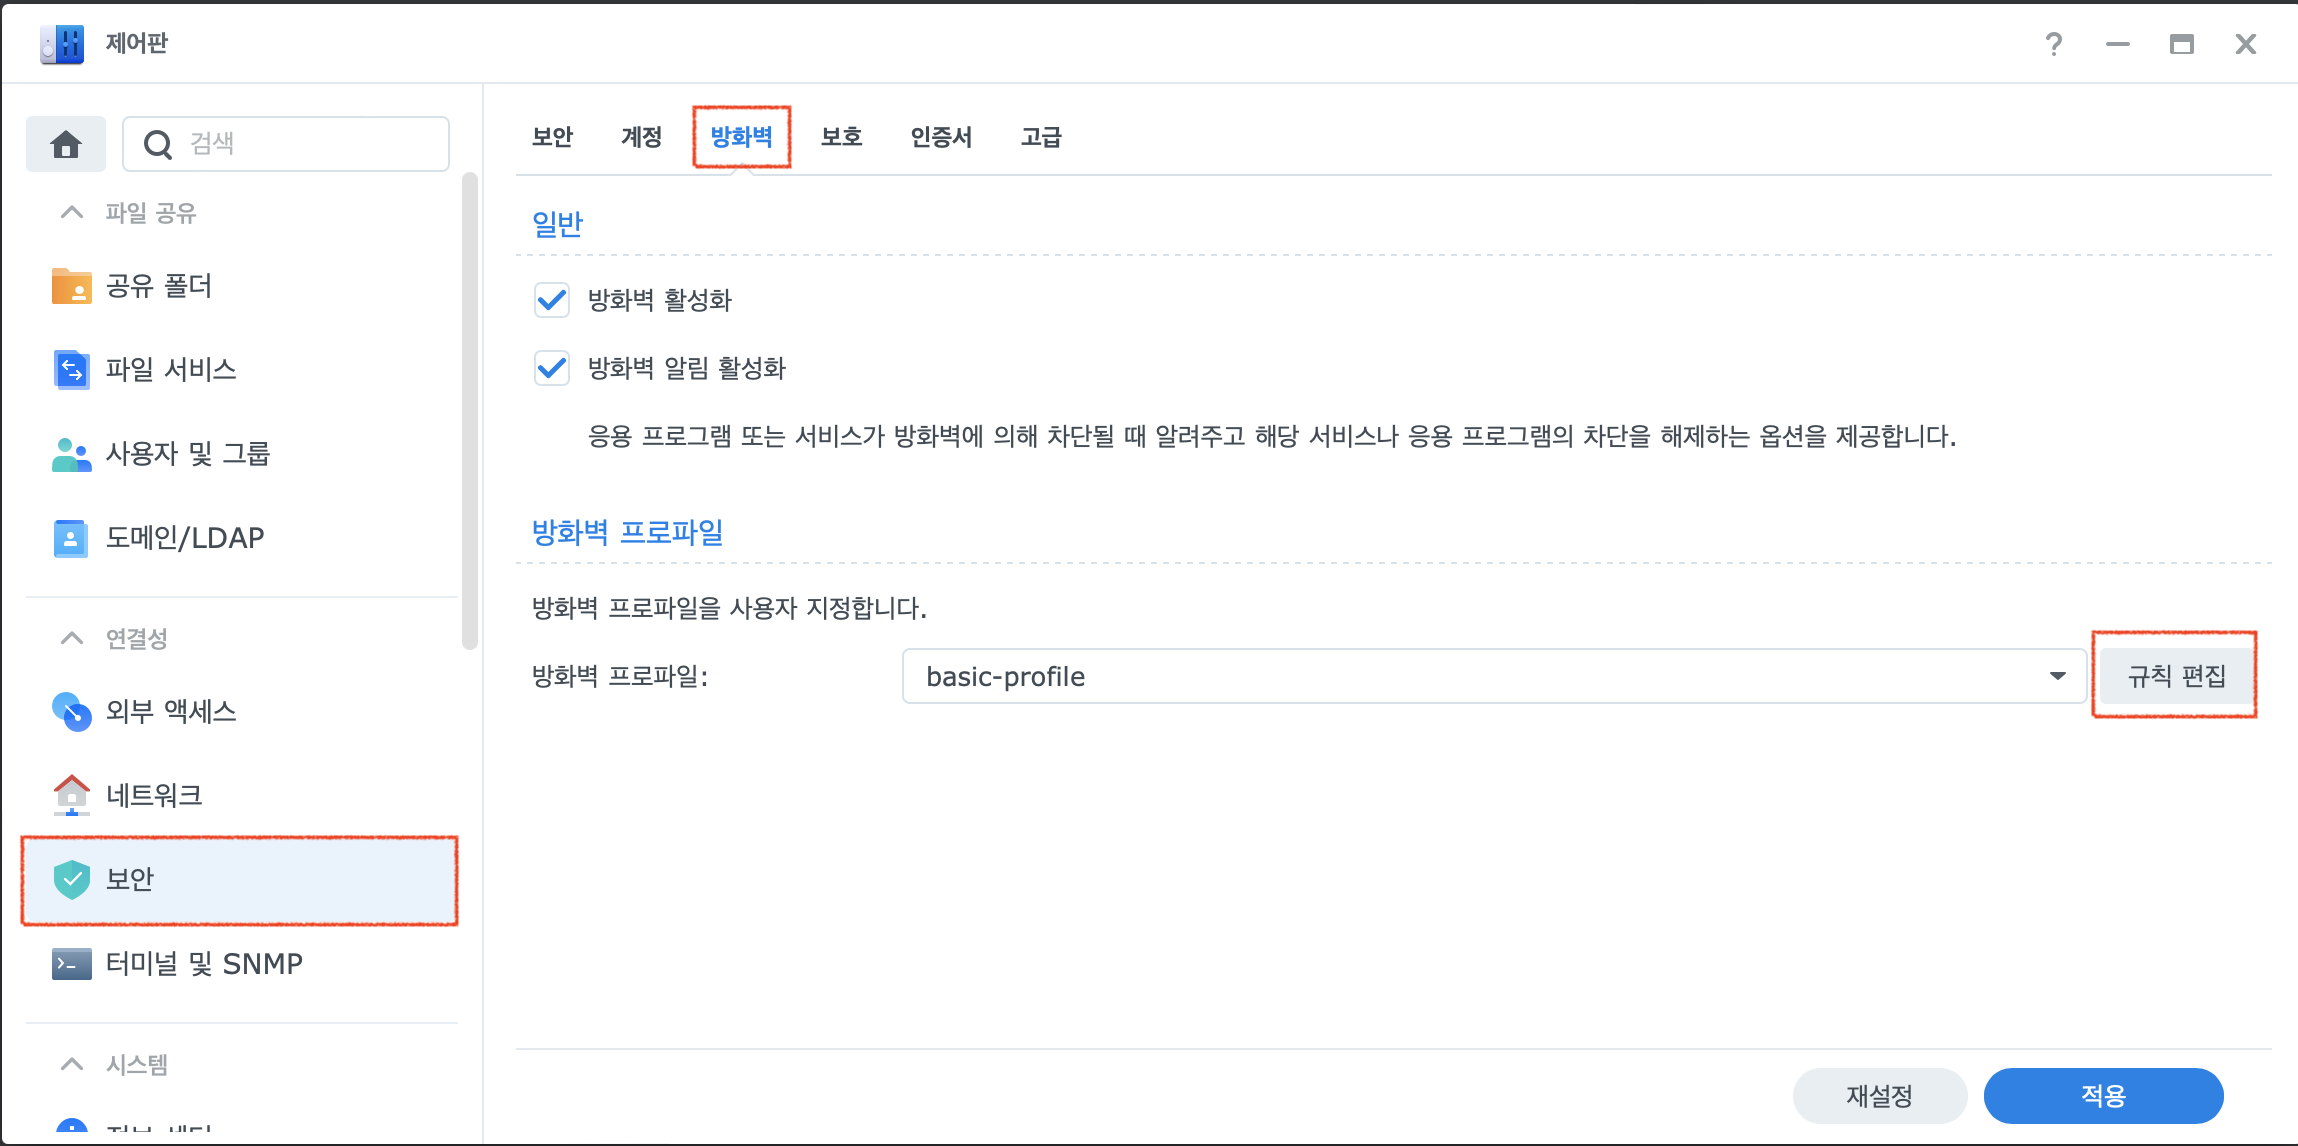Switch to the 인증서 tab
This screenshot has width=2298, height=1146.
940,137
